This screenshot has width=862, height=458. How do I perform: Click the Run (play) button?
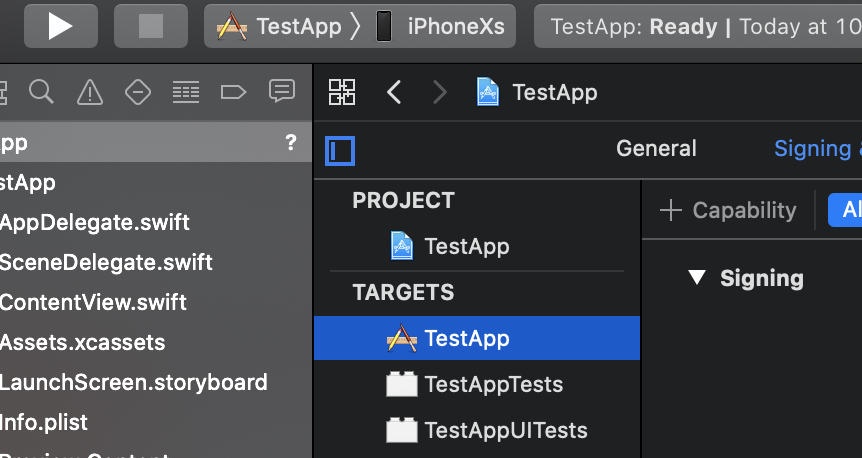pyautogui.click(x=60, y=26)
